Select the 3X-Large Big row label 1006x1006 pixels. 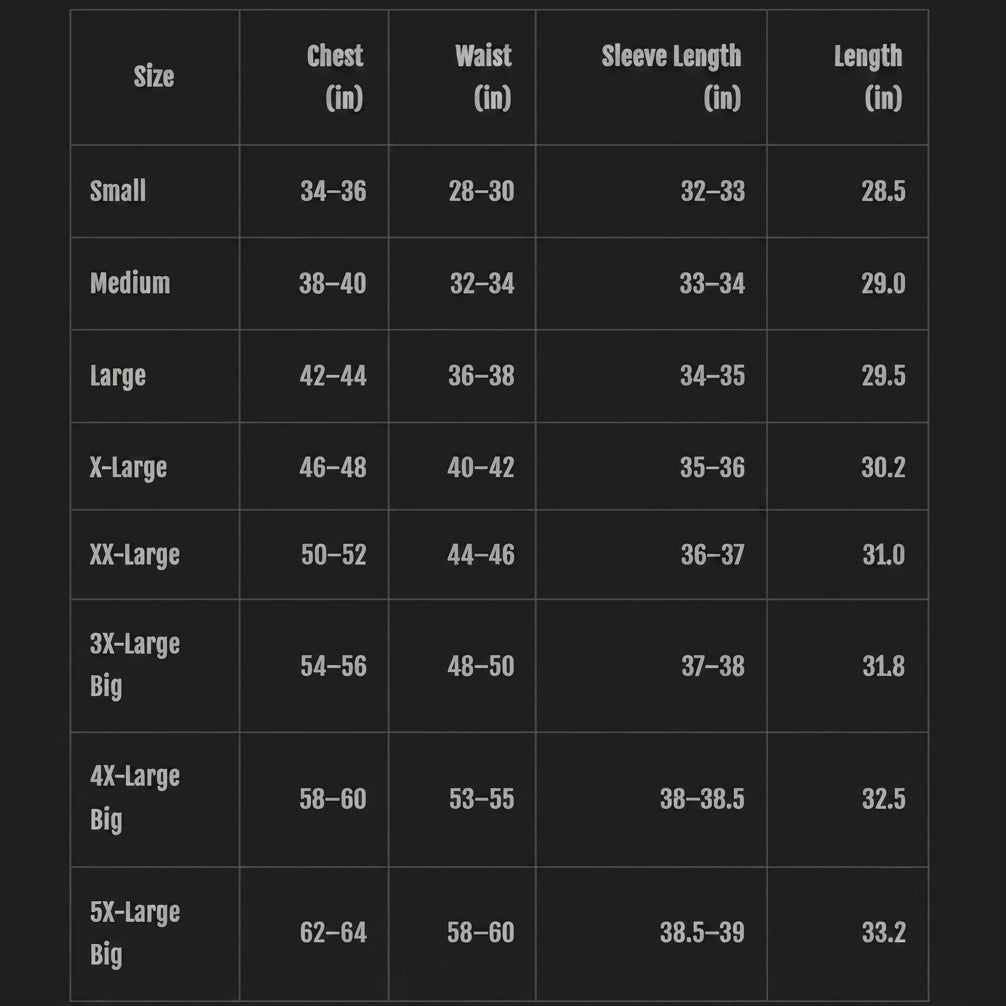tap(135, 665)
